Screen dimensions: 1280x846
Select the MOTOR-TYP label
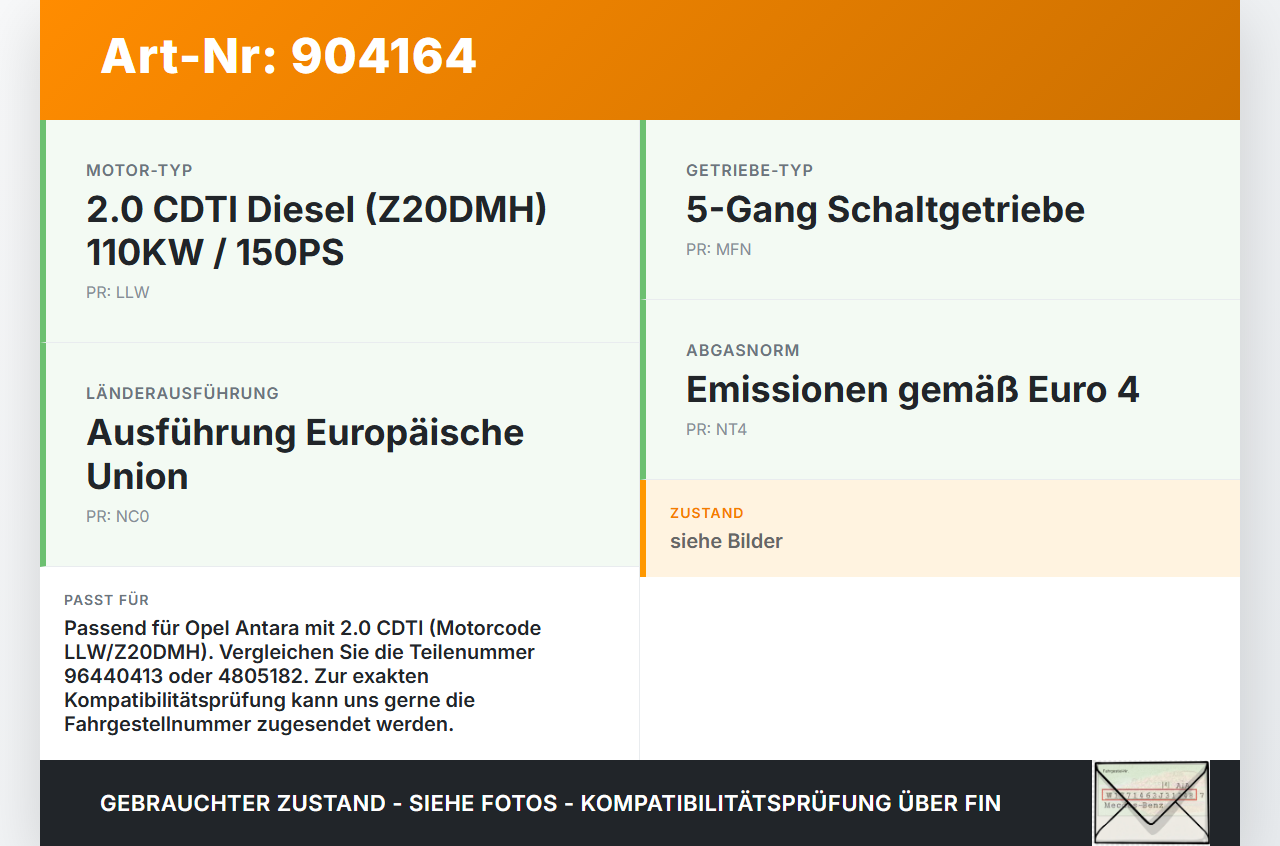tap(139, 170)
